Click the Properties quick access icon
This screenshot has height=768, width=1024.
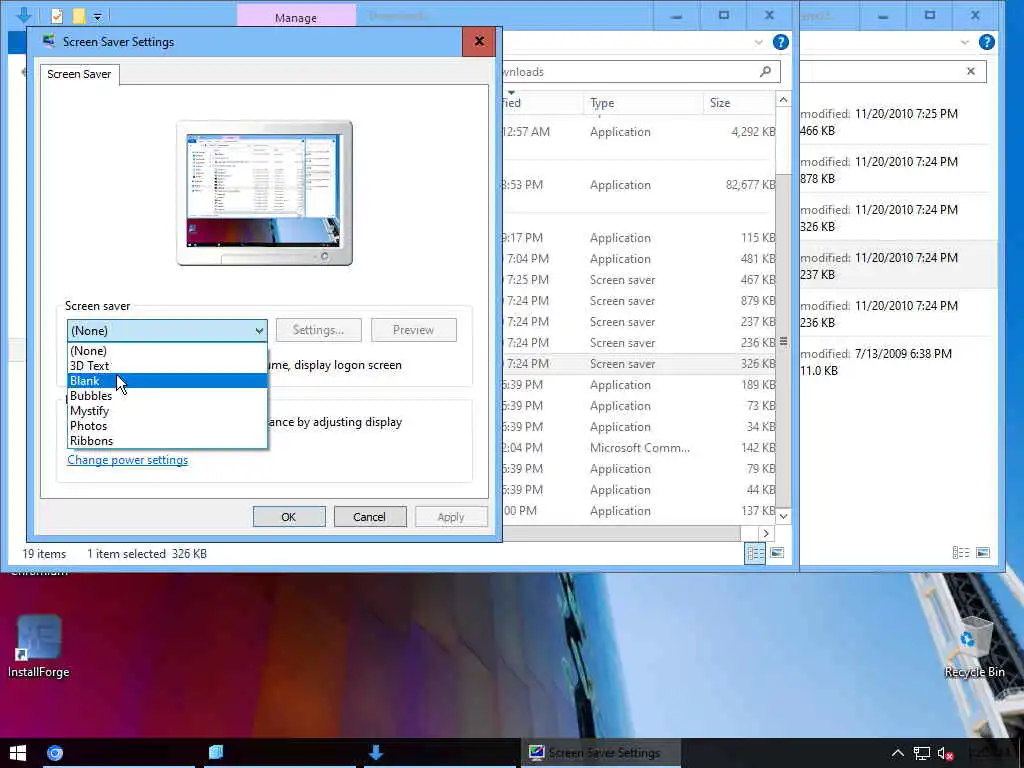[57, 16]
